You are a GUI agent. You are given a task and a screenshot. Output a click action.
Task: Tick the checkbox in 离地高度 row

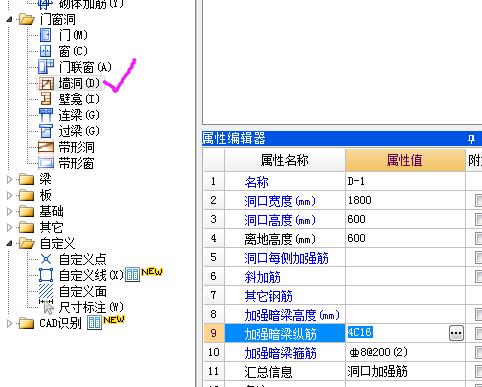click(x=479, y=238)
